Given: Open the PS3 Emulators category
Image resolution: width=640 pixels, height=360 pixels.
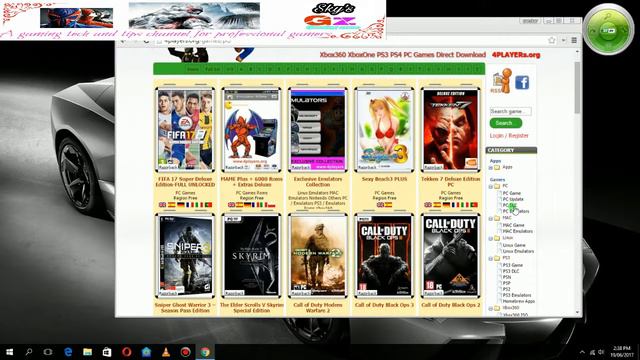Looking at the screenshot, I should 517,295.
